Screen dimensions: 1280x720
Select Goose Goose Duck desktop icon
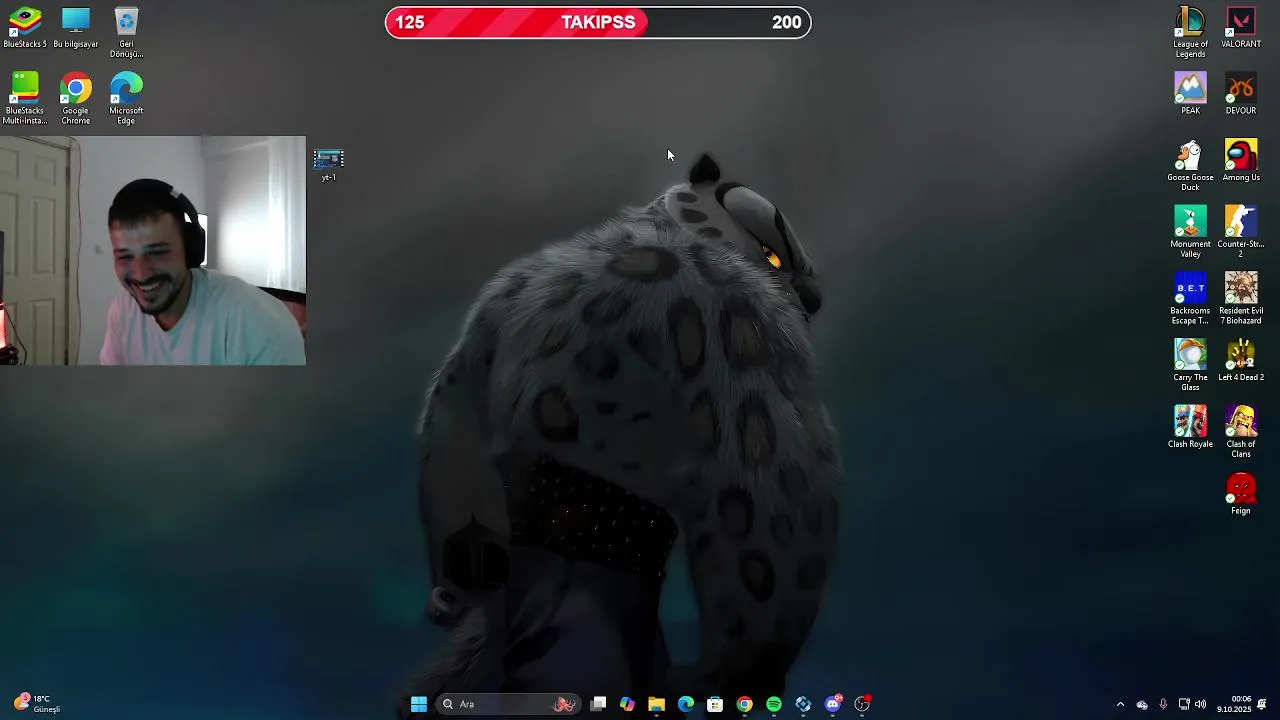(x=1190, y=166)
